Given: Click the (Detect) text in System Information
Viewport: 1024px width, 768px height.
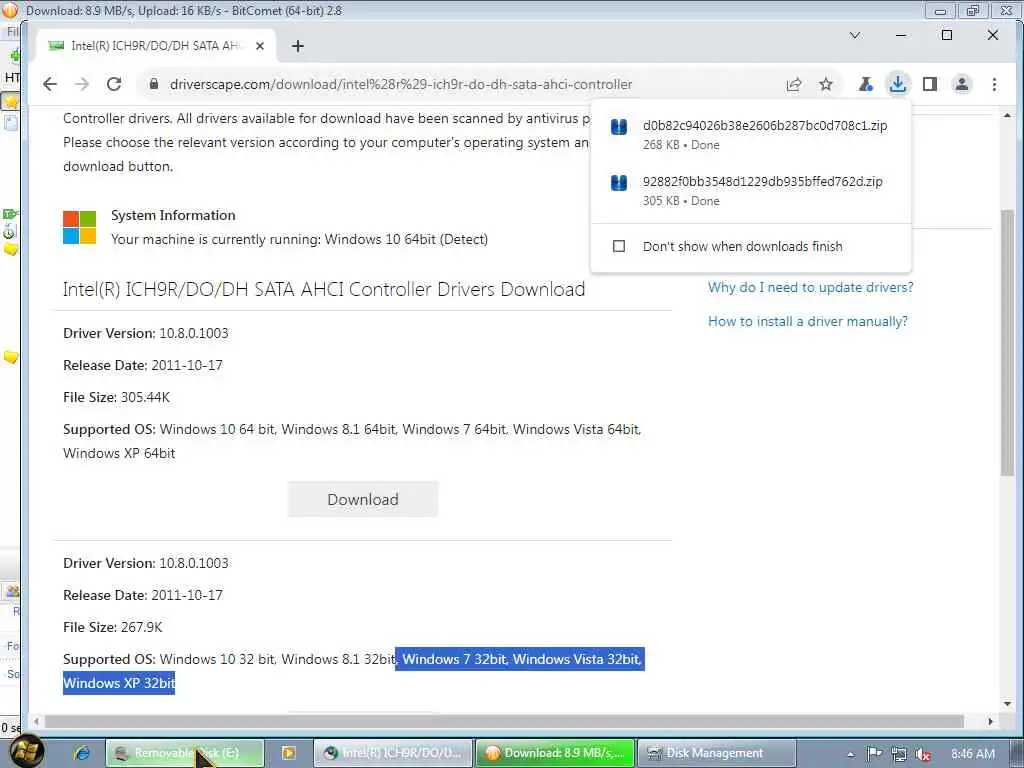Looking at the screenshot, I should pos(464,239).
